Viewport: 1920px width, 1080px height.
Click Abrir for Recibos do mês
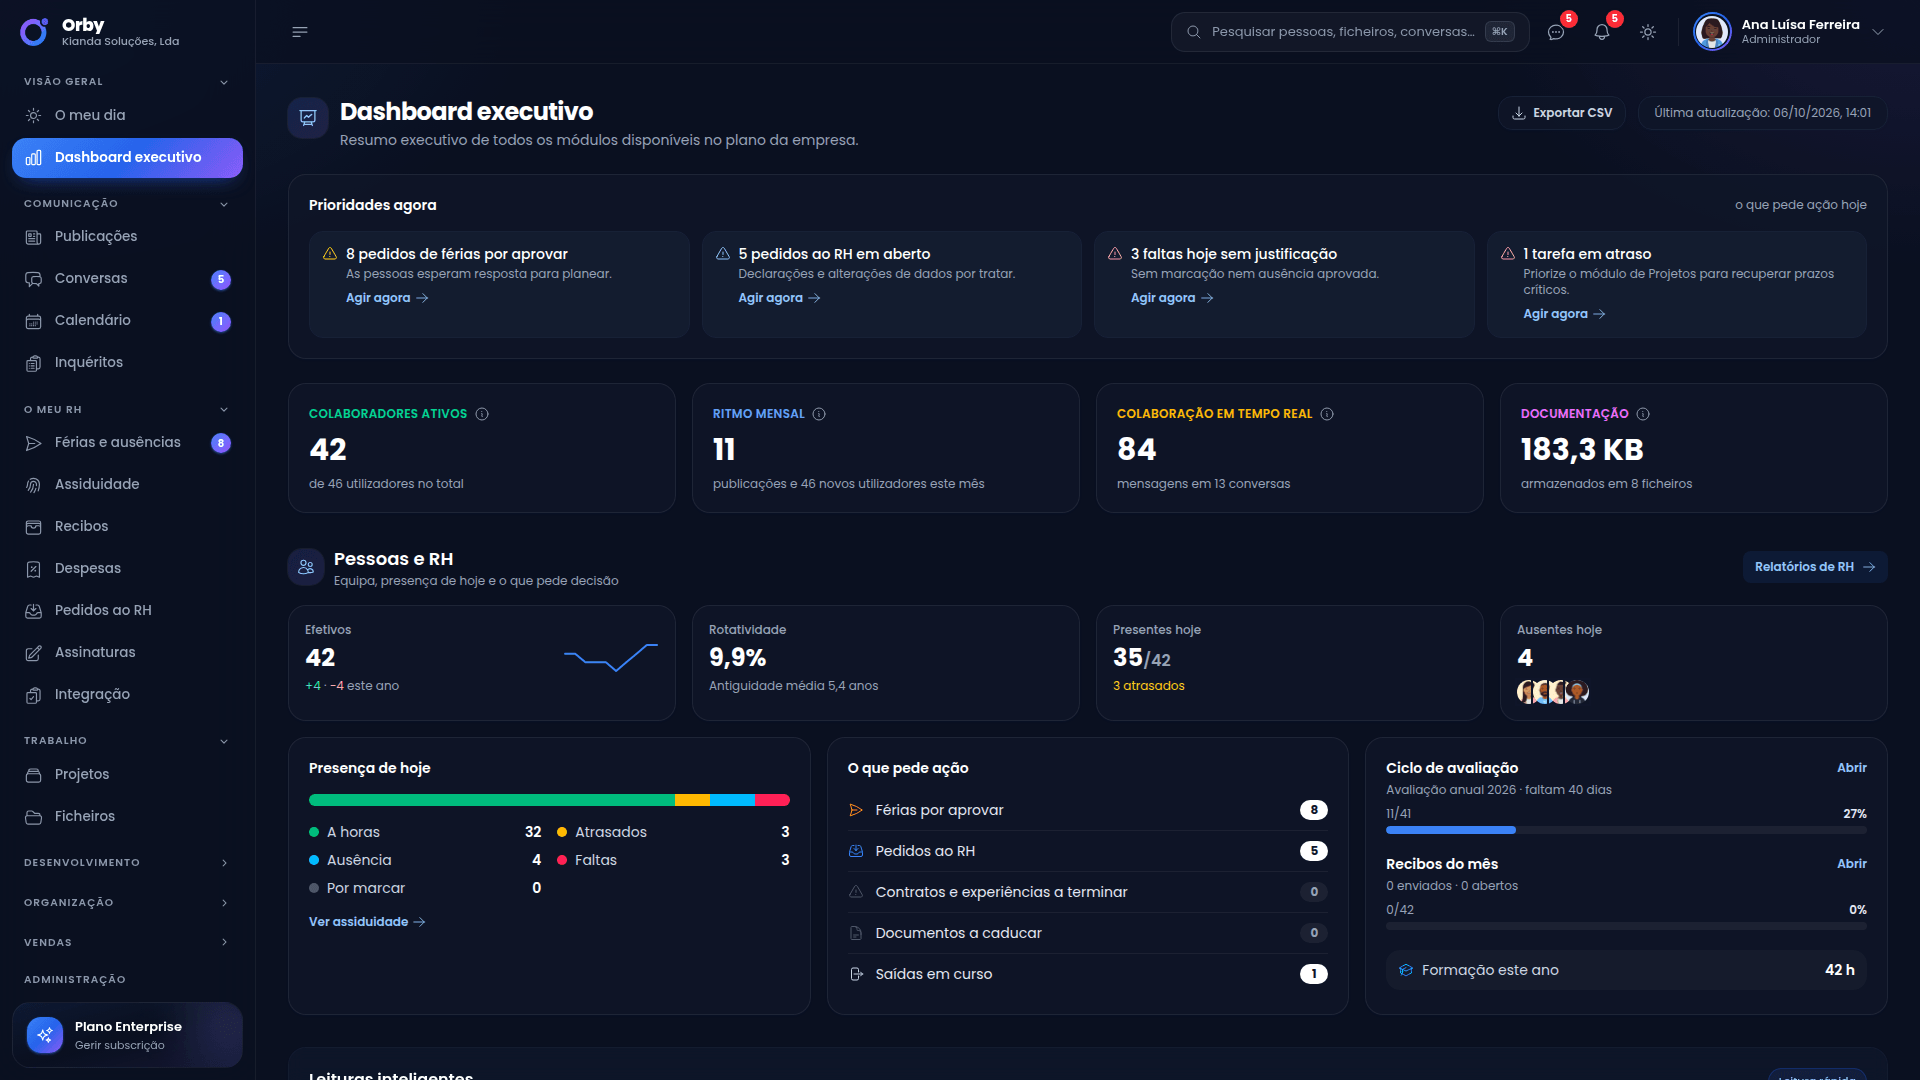pos(1852,864)
